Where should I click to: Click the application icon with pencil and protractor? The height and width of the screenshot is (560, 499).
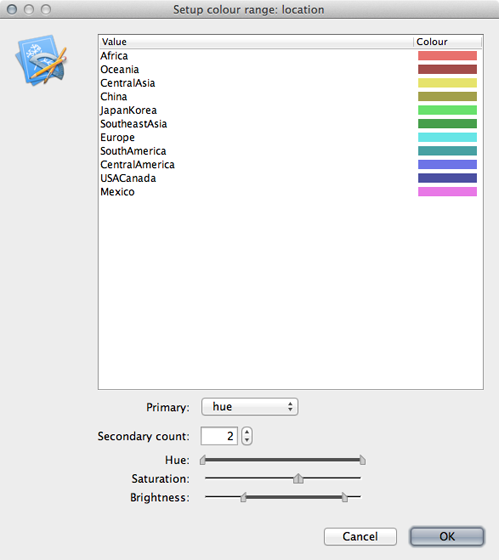click(x=41, y=60)
